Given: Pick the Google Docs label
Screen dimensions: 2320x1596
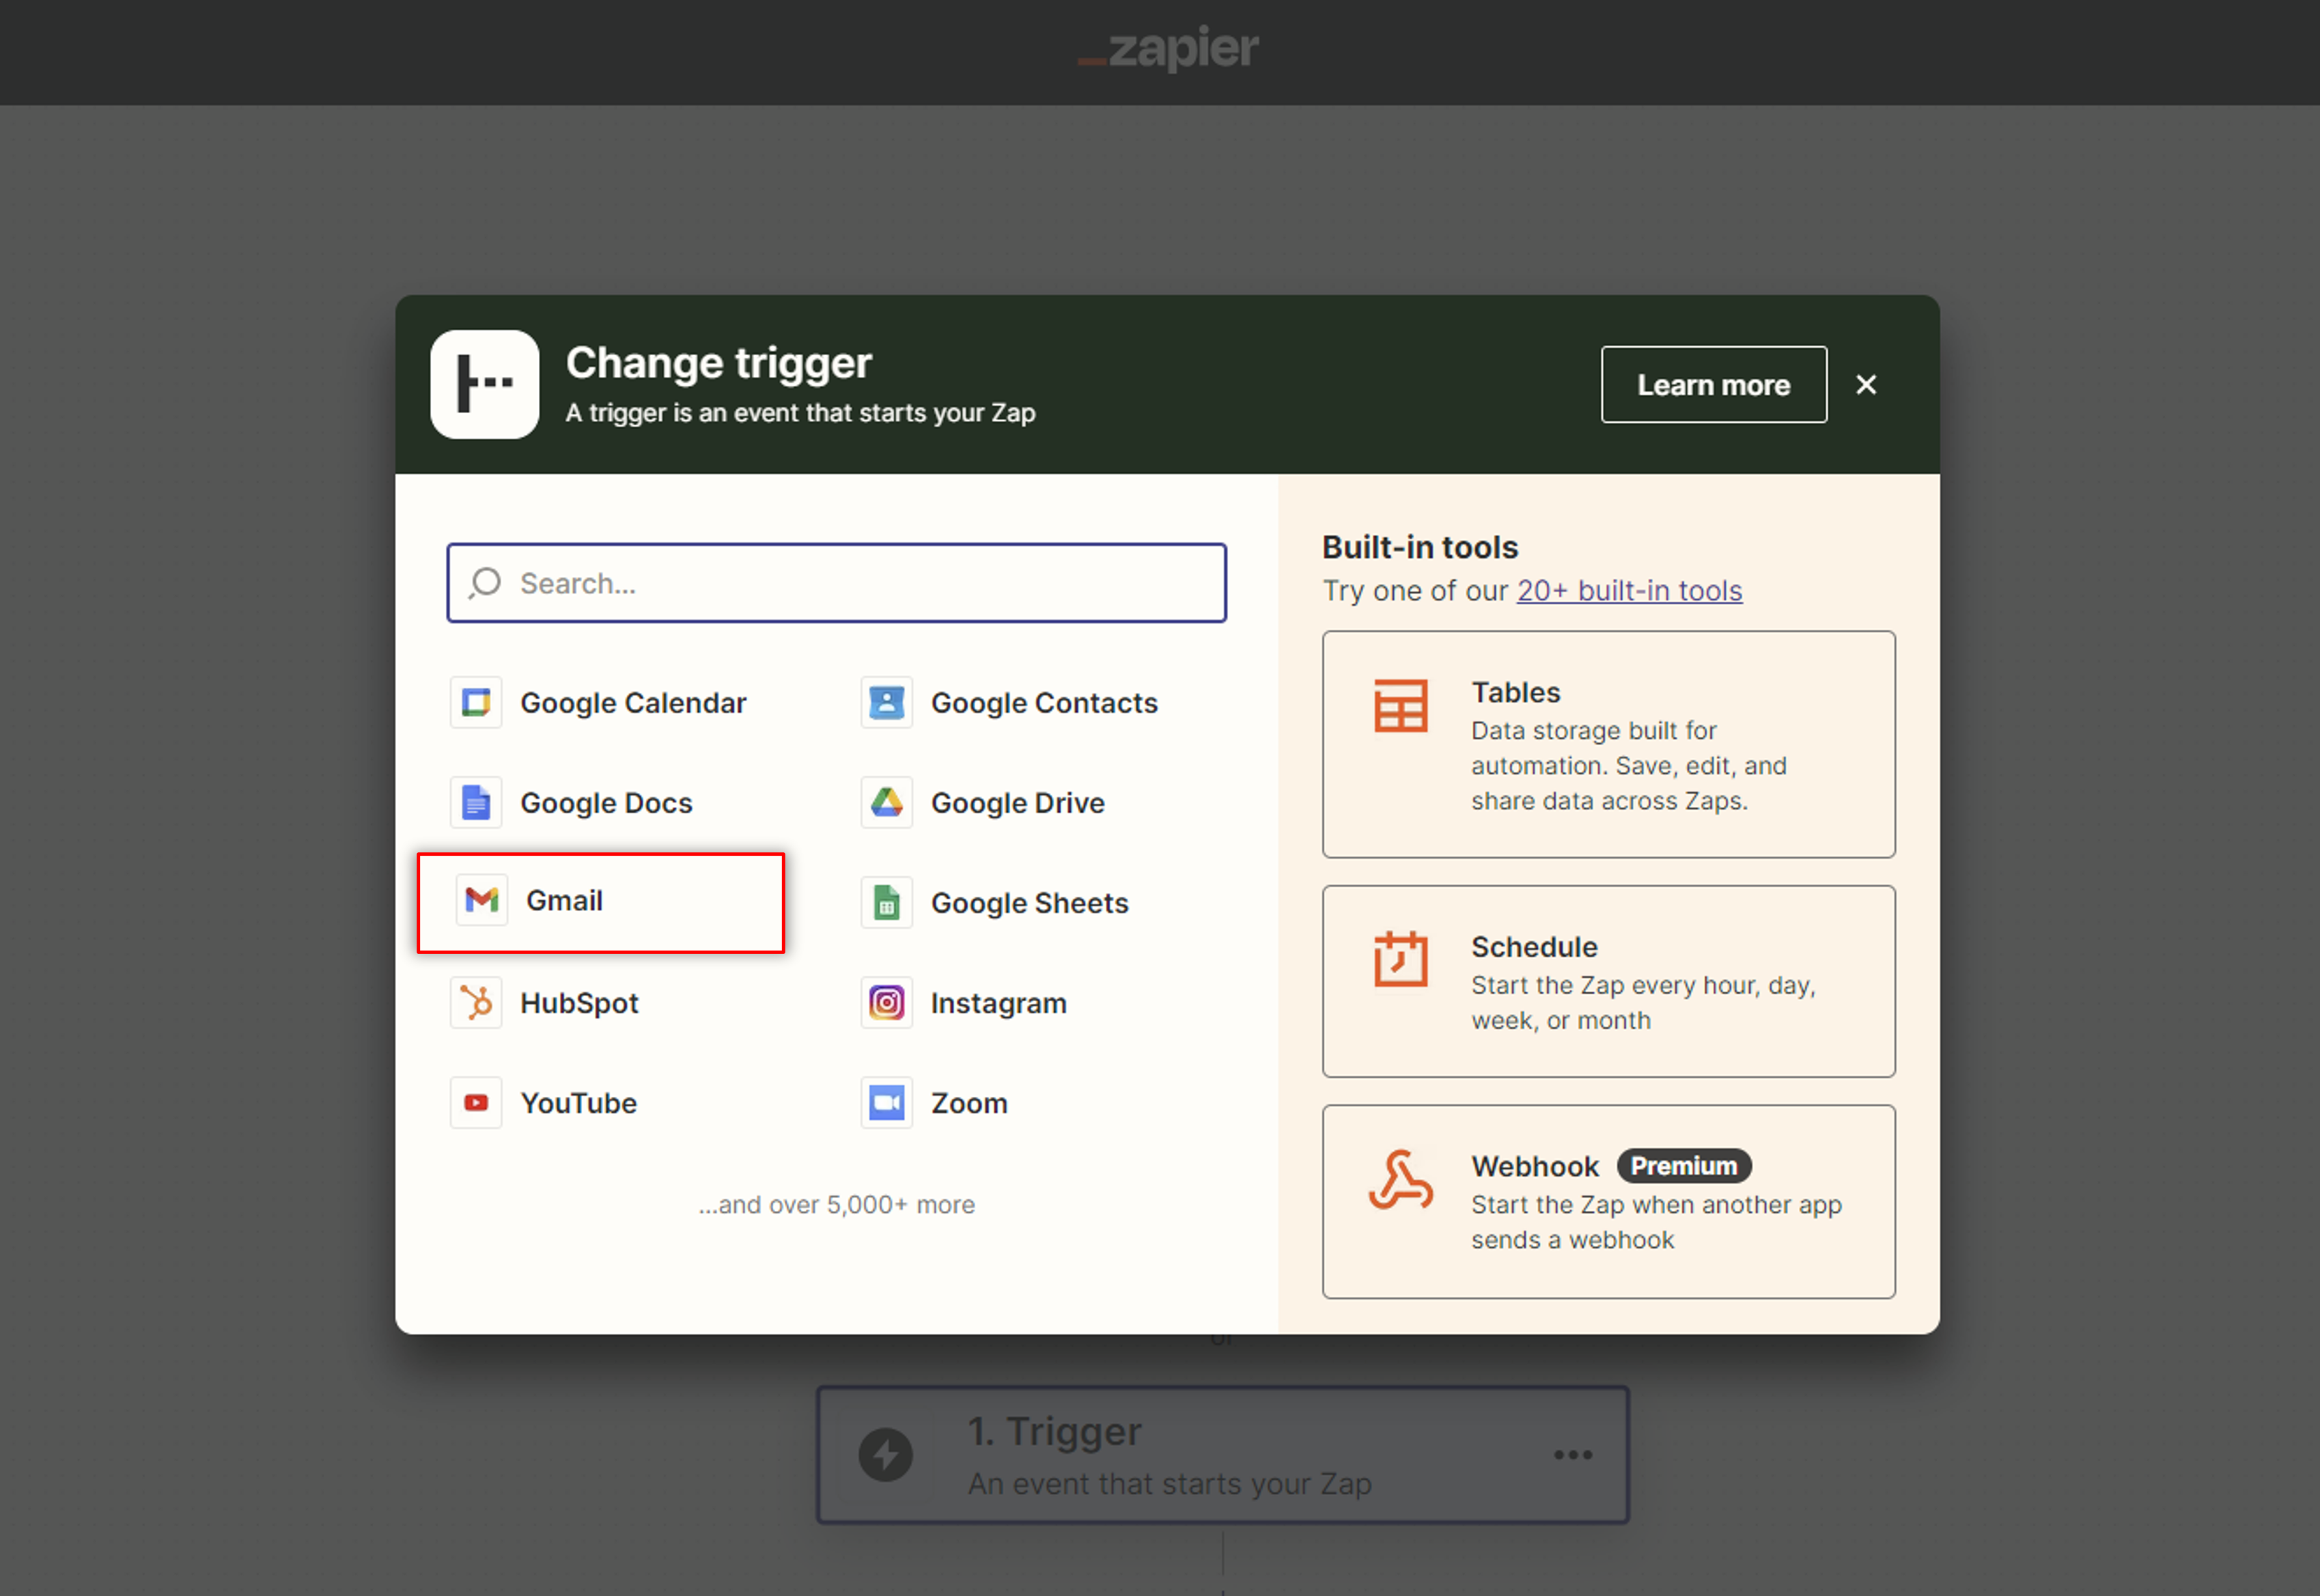Looking at the screenshot, I should 606,803.
